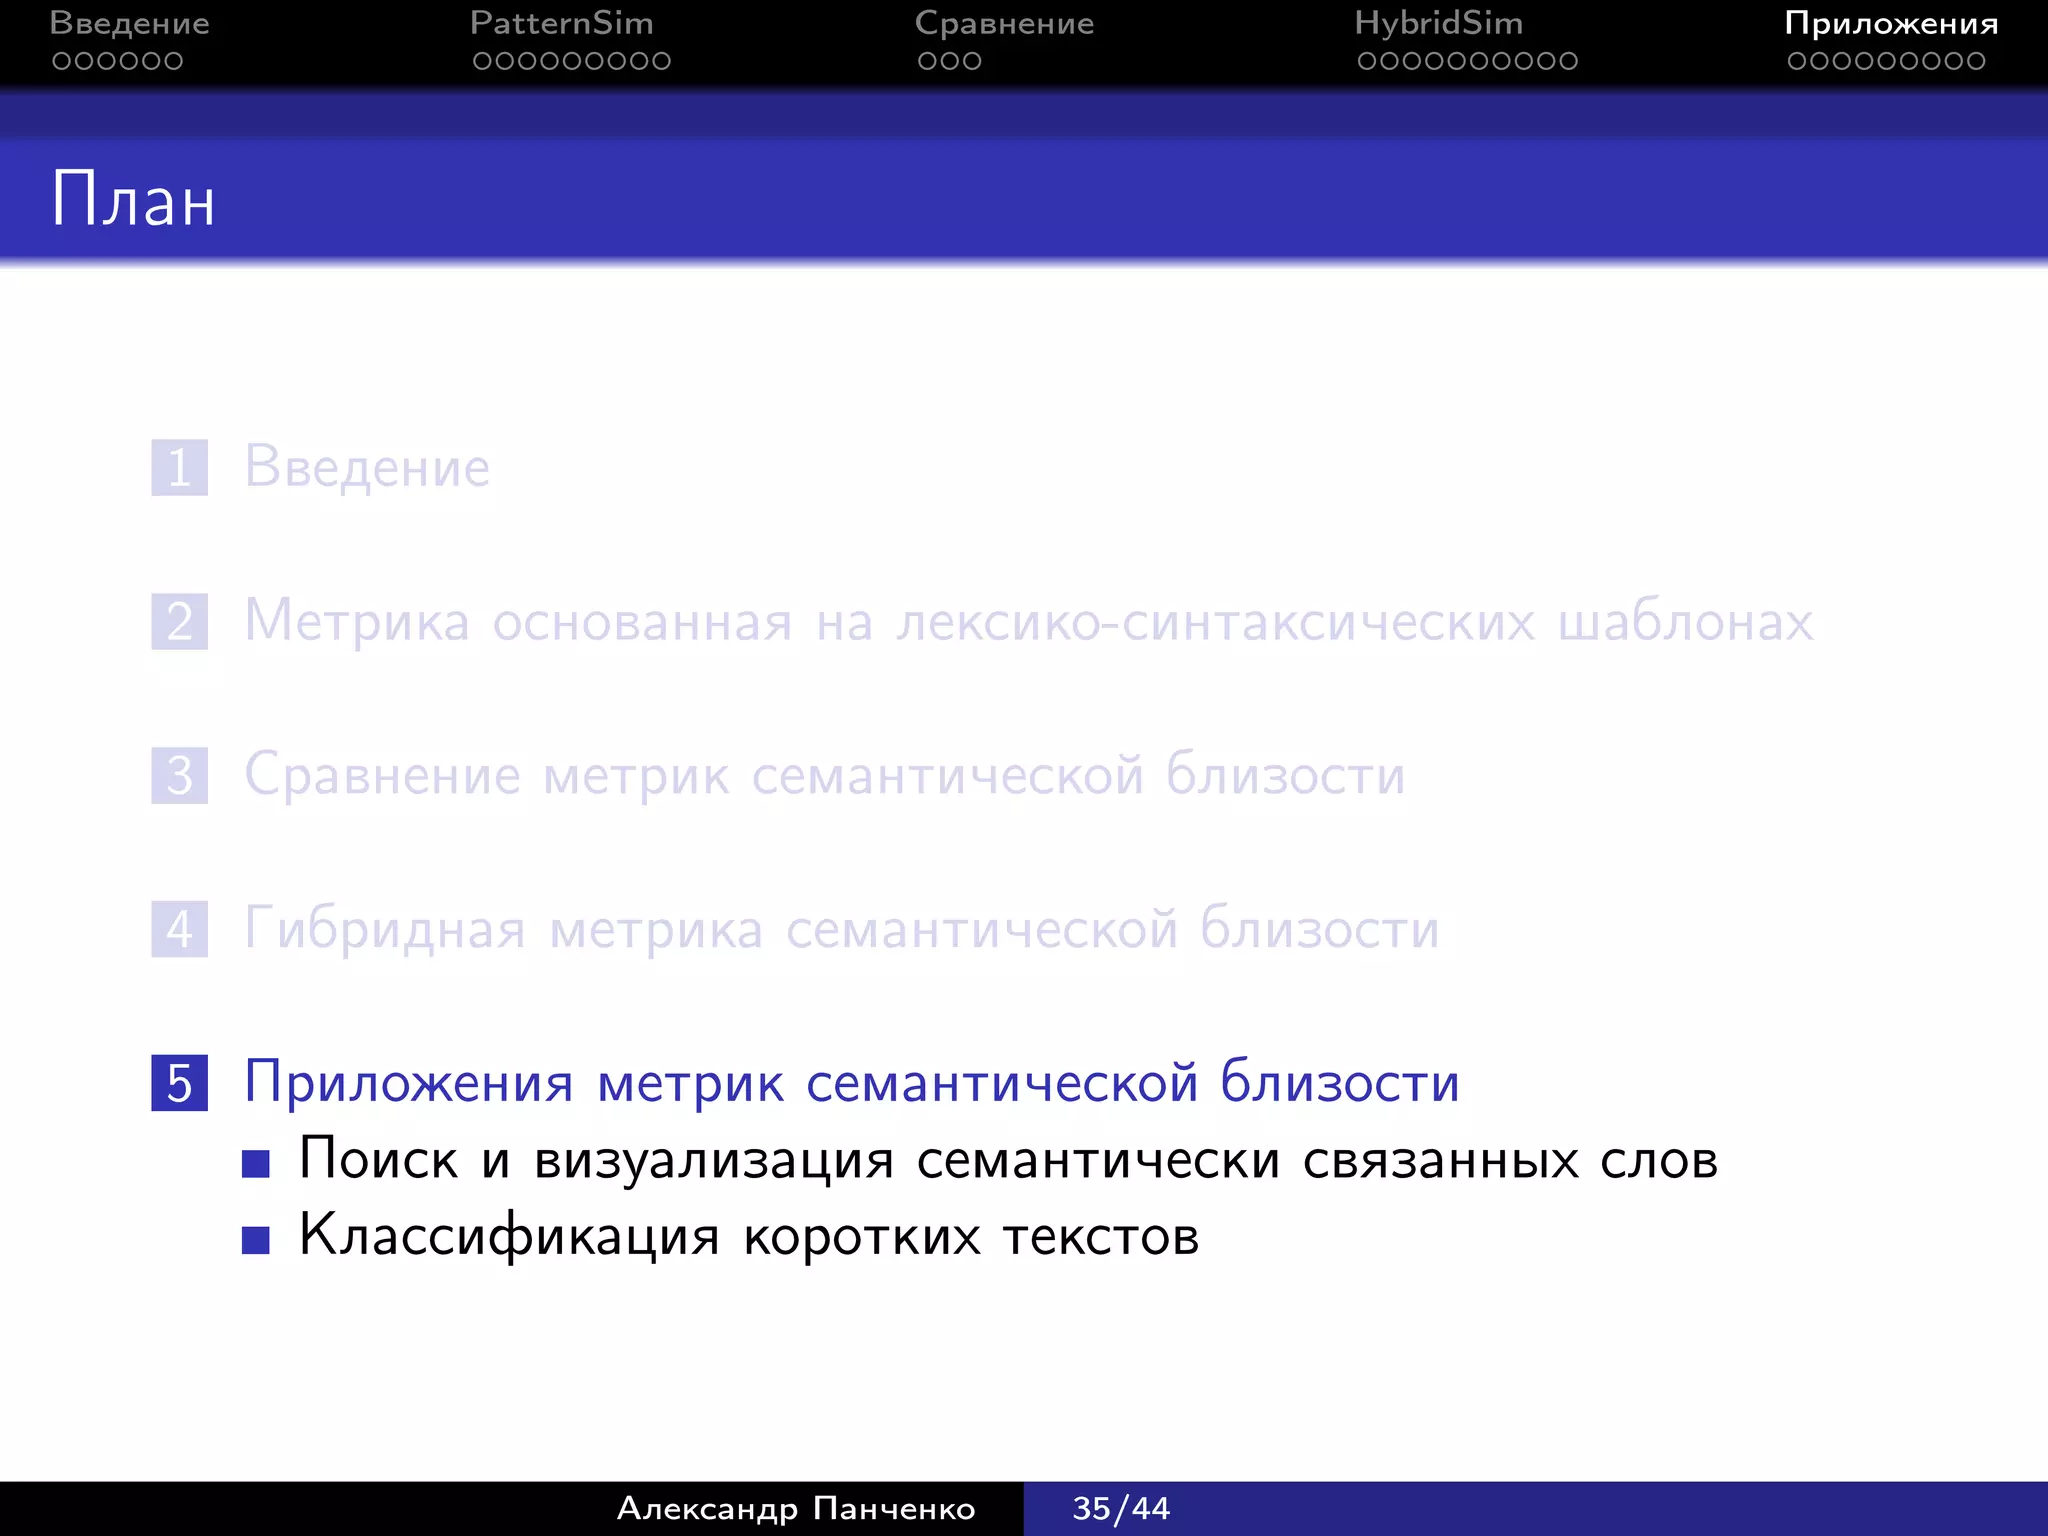Click the last slide dot under Сравнение

[x=972, y=61]
